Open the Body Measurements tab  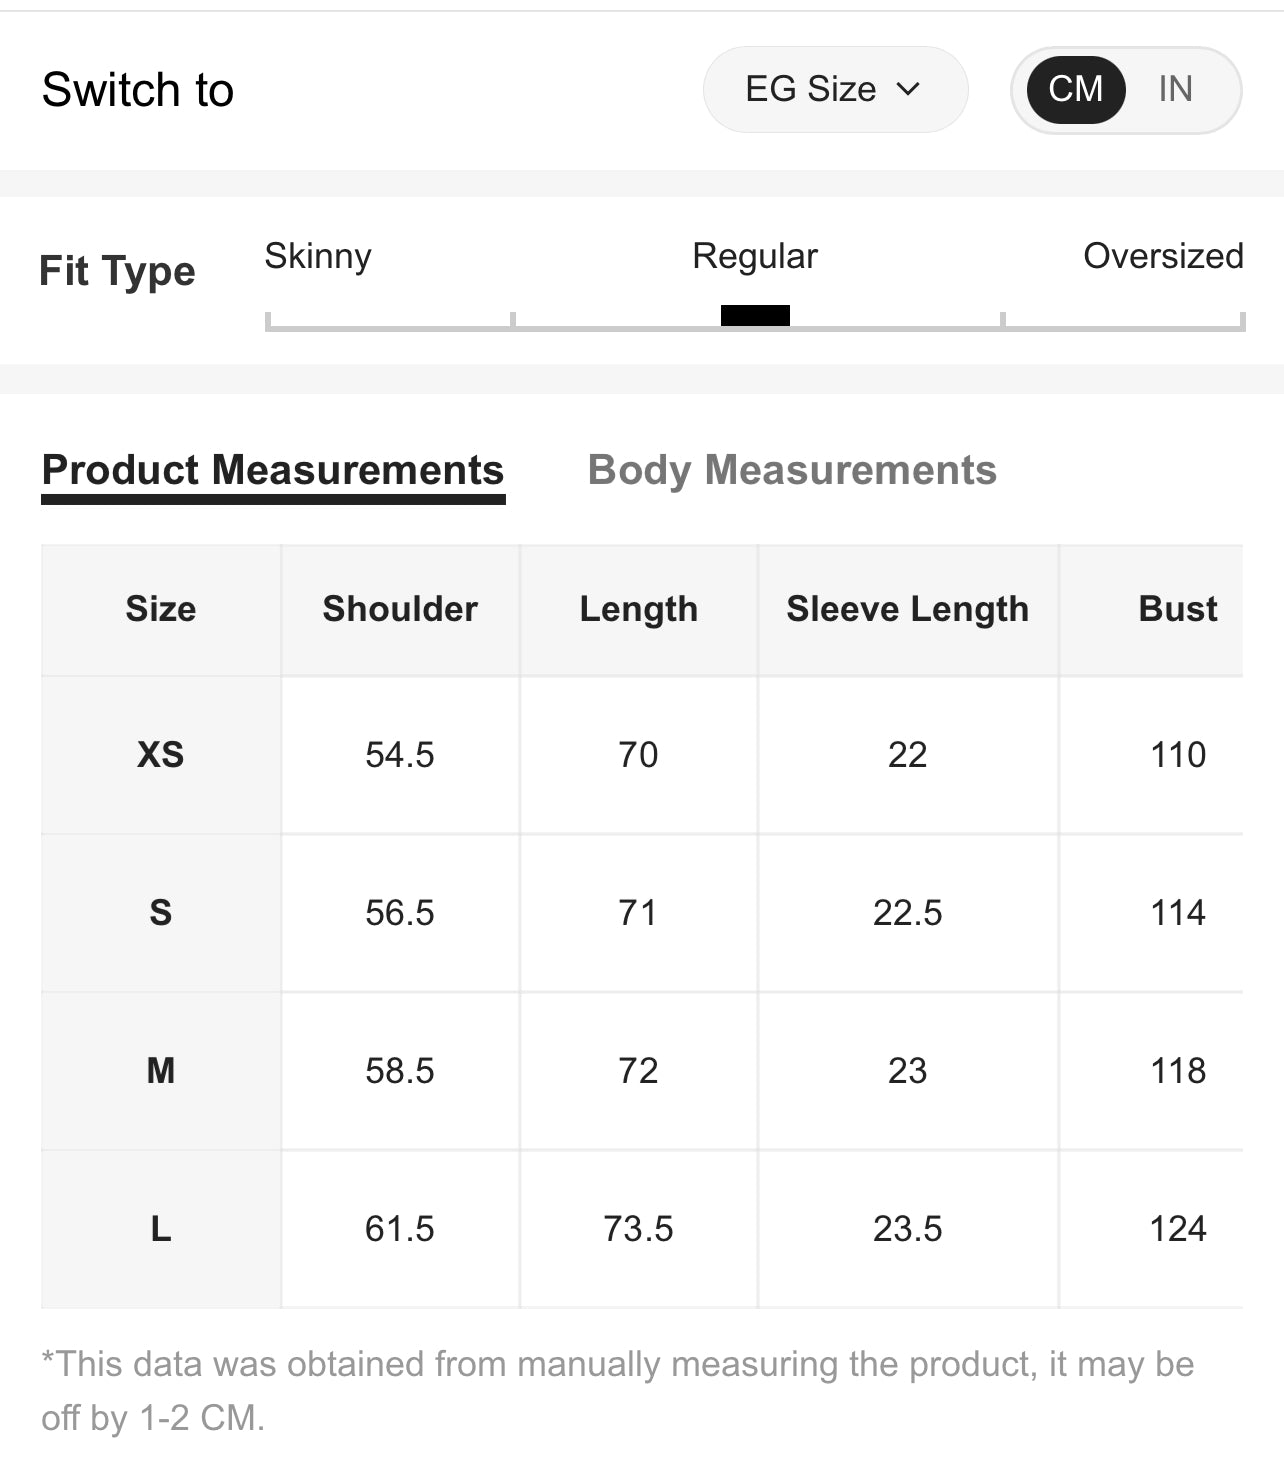792,470
